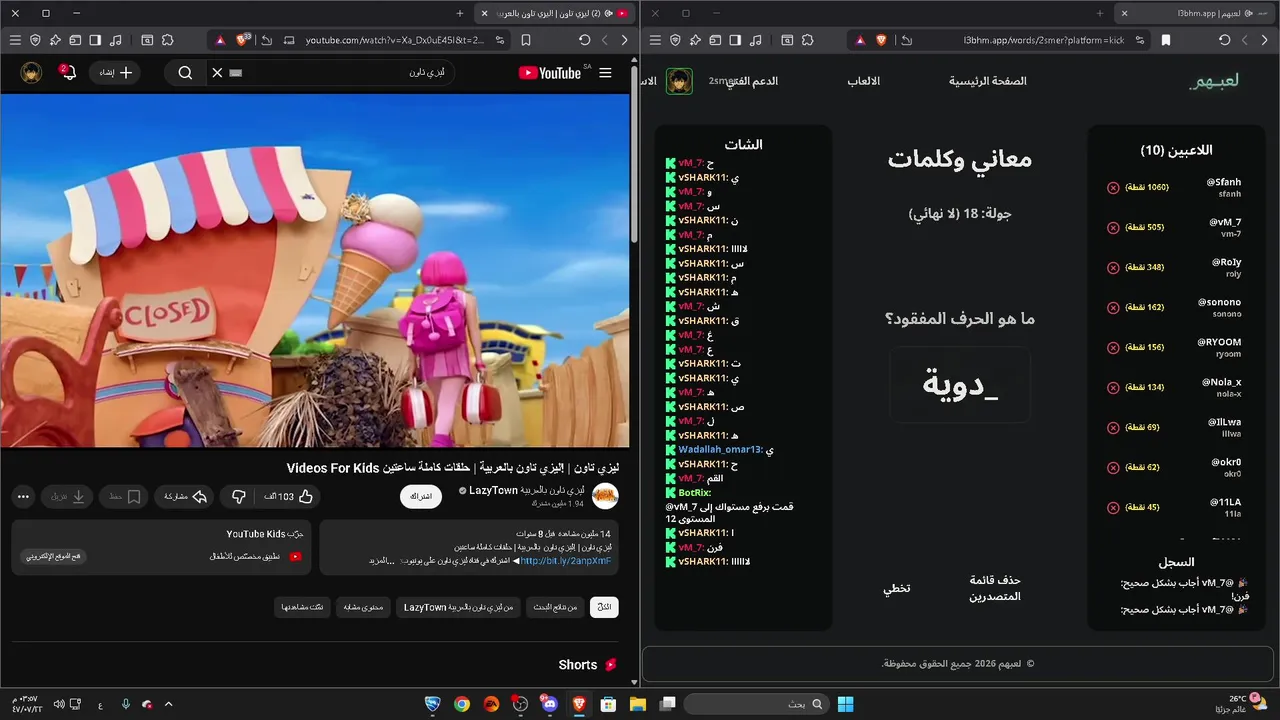This screenshot has height=720, width=1280.
Task: Open the Brave menu in YouTube window
Action: [x=15, y=40]
